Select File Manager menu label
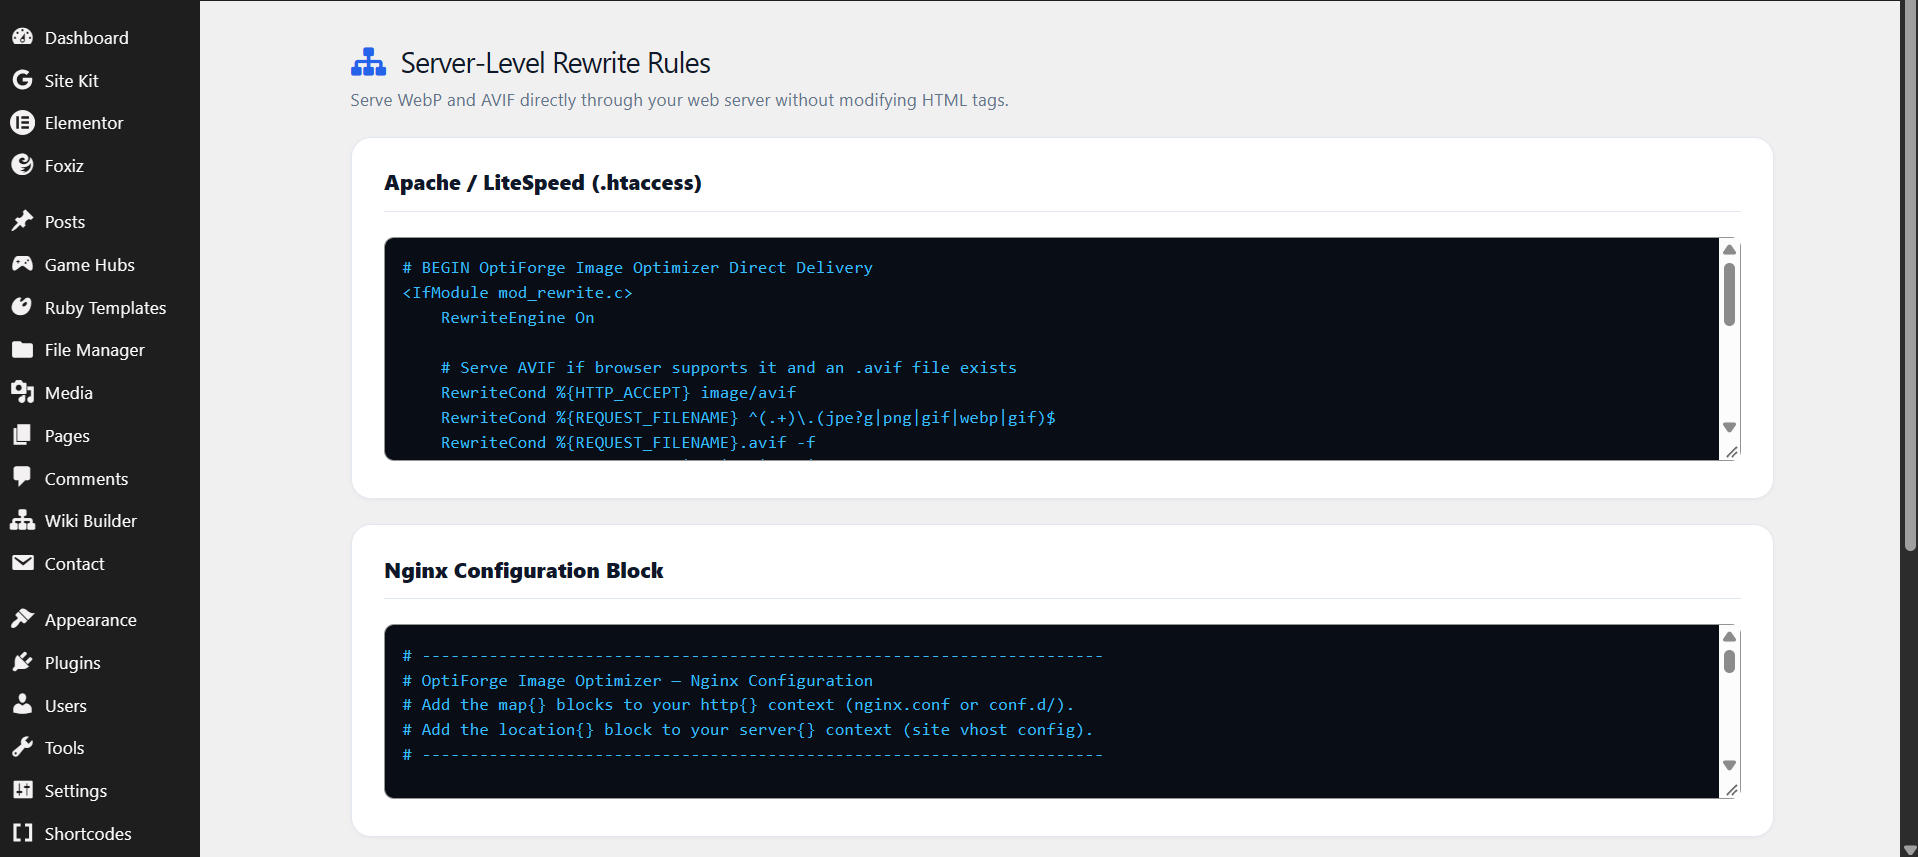Screen dimensions: 1918x857 click(95, 350)
